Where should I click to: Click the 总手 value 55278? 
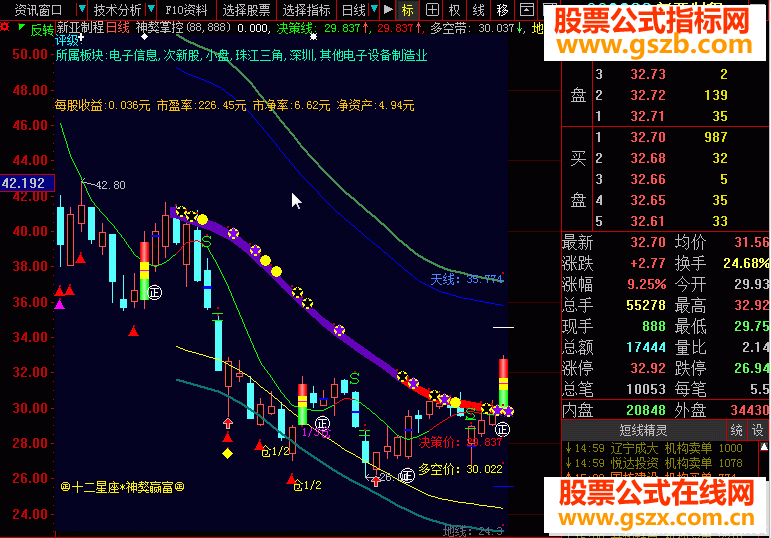[646, 305]
